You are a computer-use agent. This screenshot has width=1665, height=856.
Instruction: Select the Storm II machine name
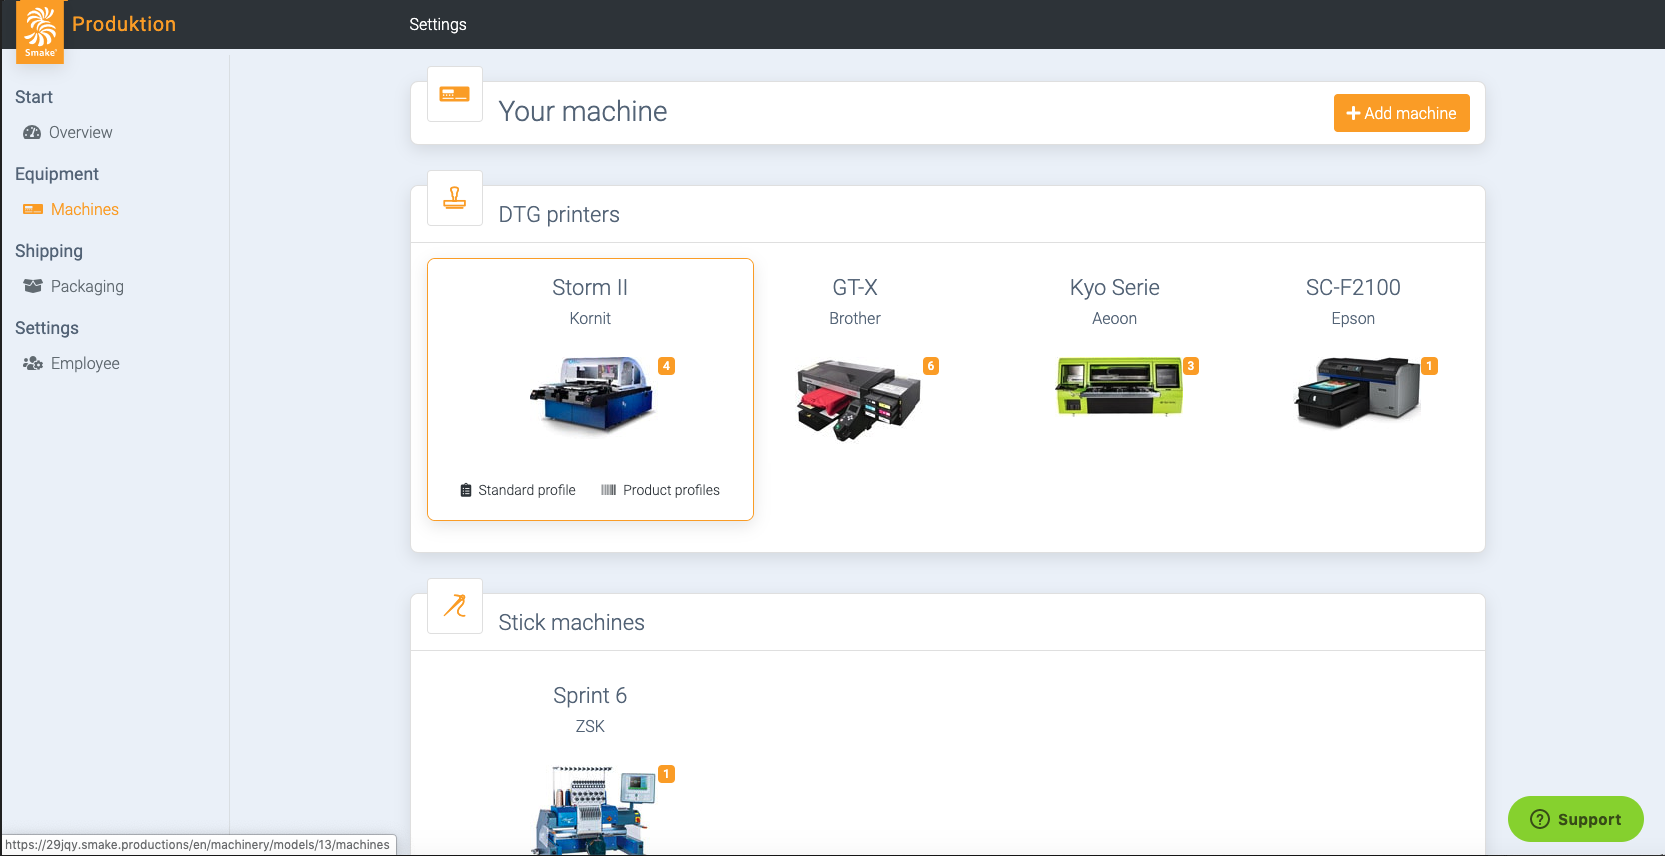click(x=590, y=287)
